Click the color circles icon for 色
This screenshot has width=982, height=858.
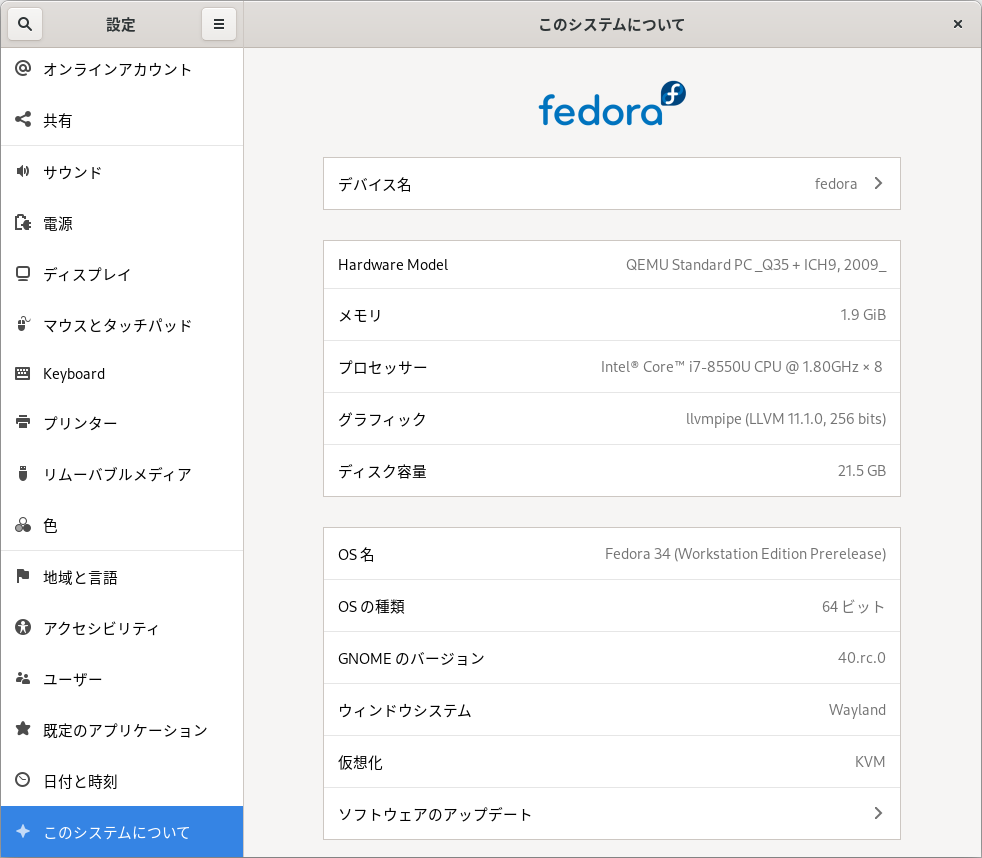[23, 525]
